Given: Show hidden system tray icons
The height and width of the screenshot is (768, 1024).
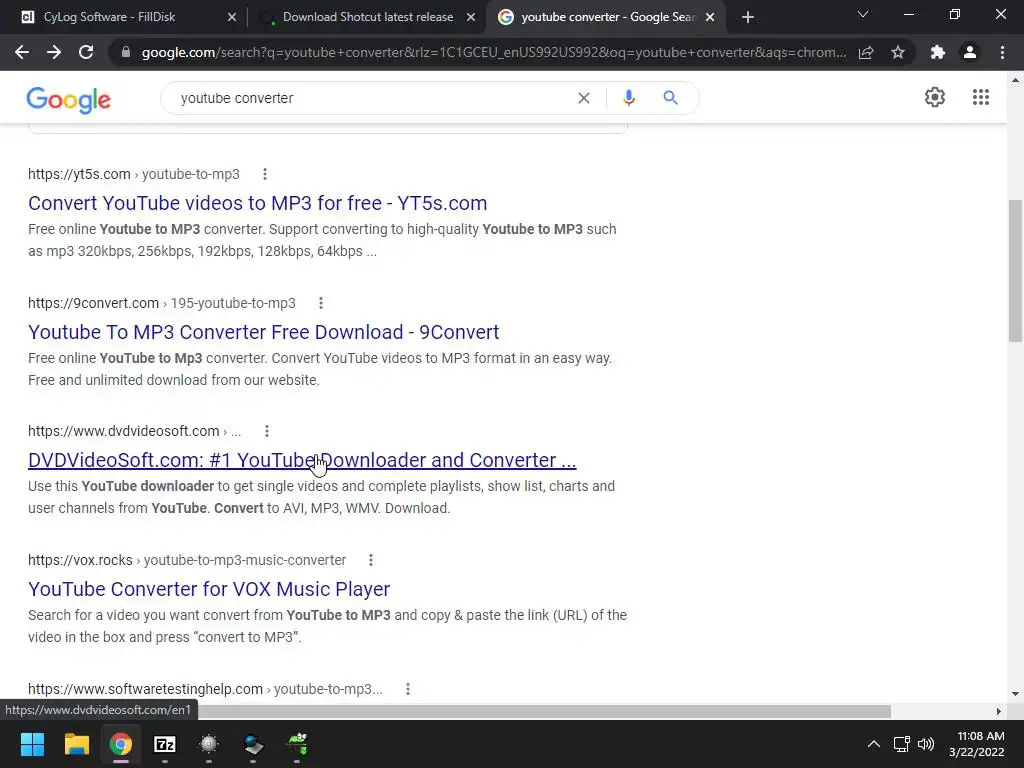Looking at the screenshot, I should click(874, 744).
